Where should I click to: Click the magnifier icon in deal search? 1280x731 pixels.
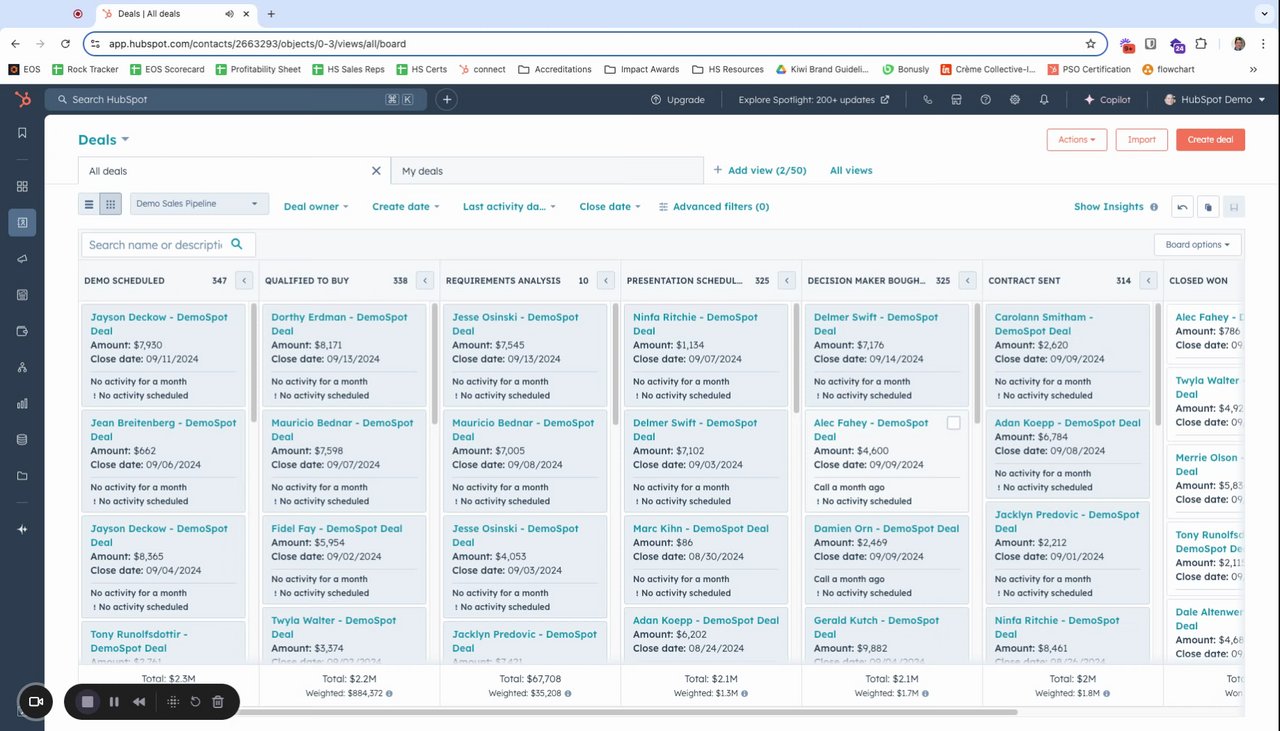237,244
